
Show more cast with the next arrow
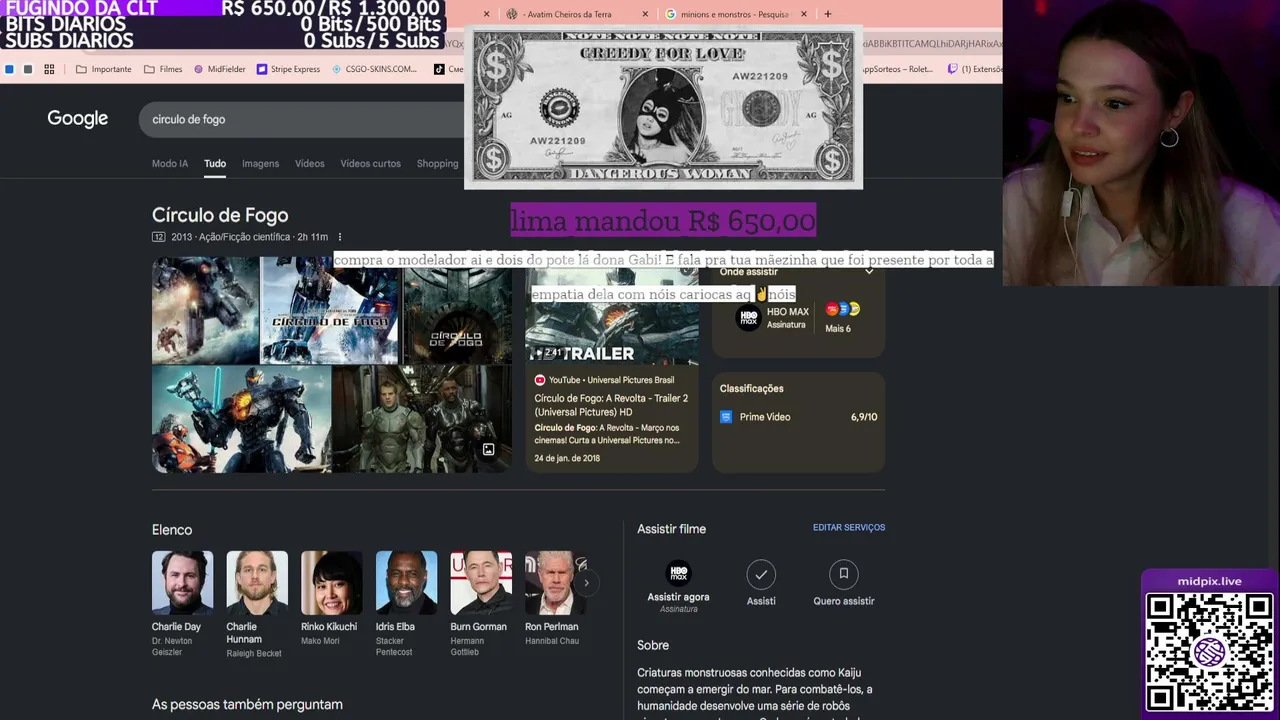586,582
